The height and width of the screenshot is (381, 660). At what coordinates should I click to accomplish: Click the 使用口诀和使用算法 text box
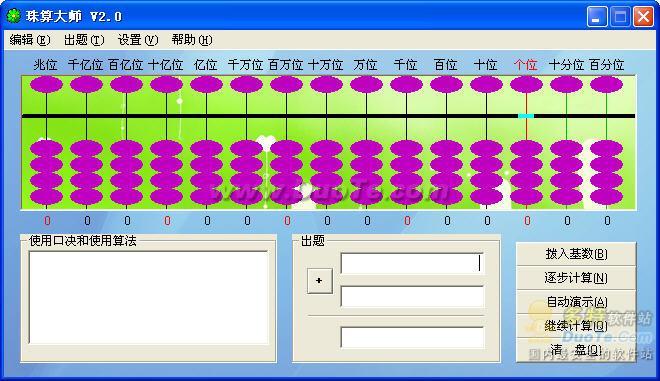tap(149, 297)
